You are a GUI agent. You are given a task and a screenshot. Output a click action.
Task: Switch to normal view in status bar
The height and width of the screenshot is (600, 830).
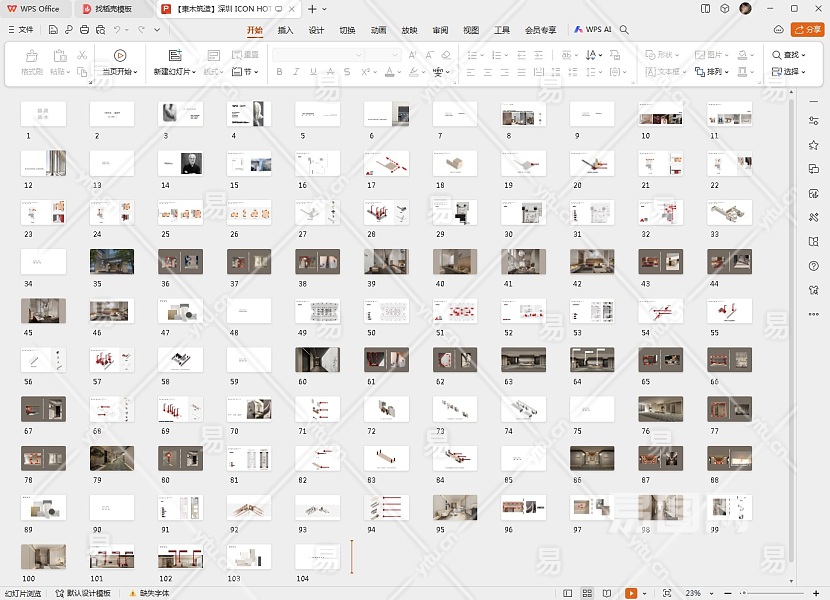[568, 593]
